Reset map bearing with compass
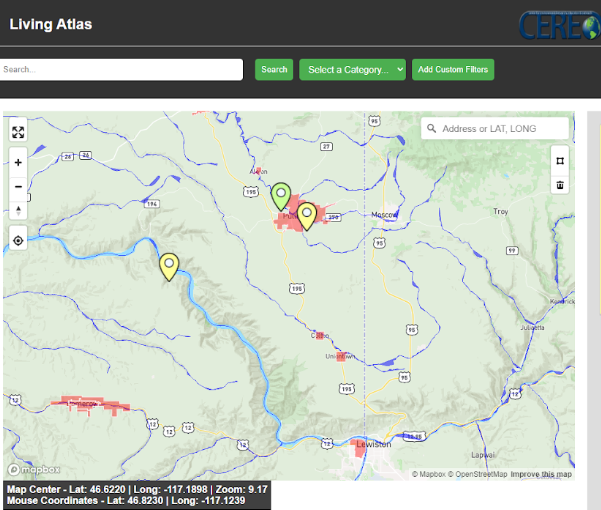The width and height of the screenshot is (601, 510). pyautogui.click(x=18, y=211)
